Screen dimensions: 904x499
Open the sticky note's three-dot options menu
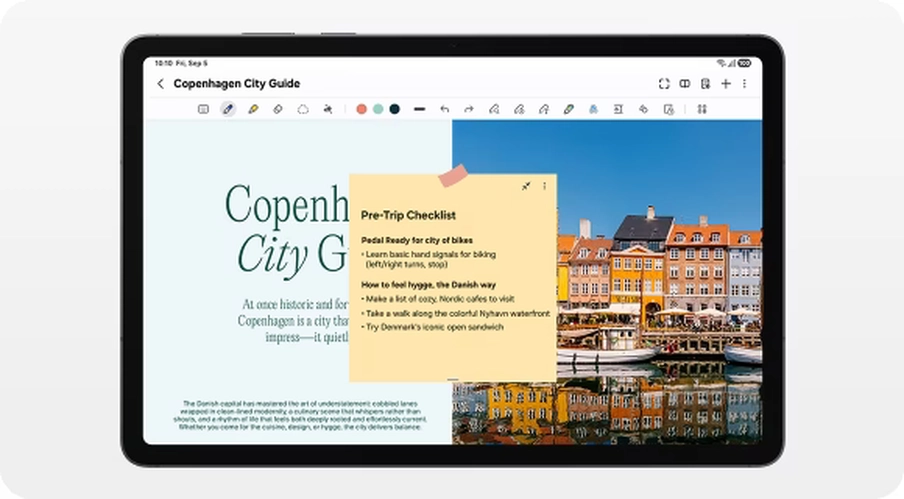(544, 186)
